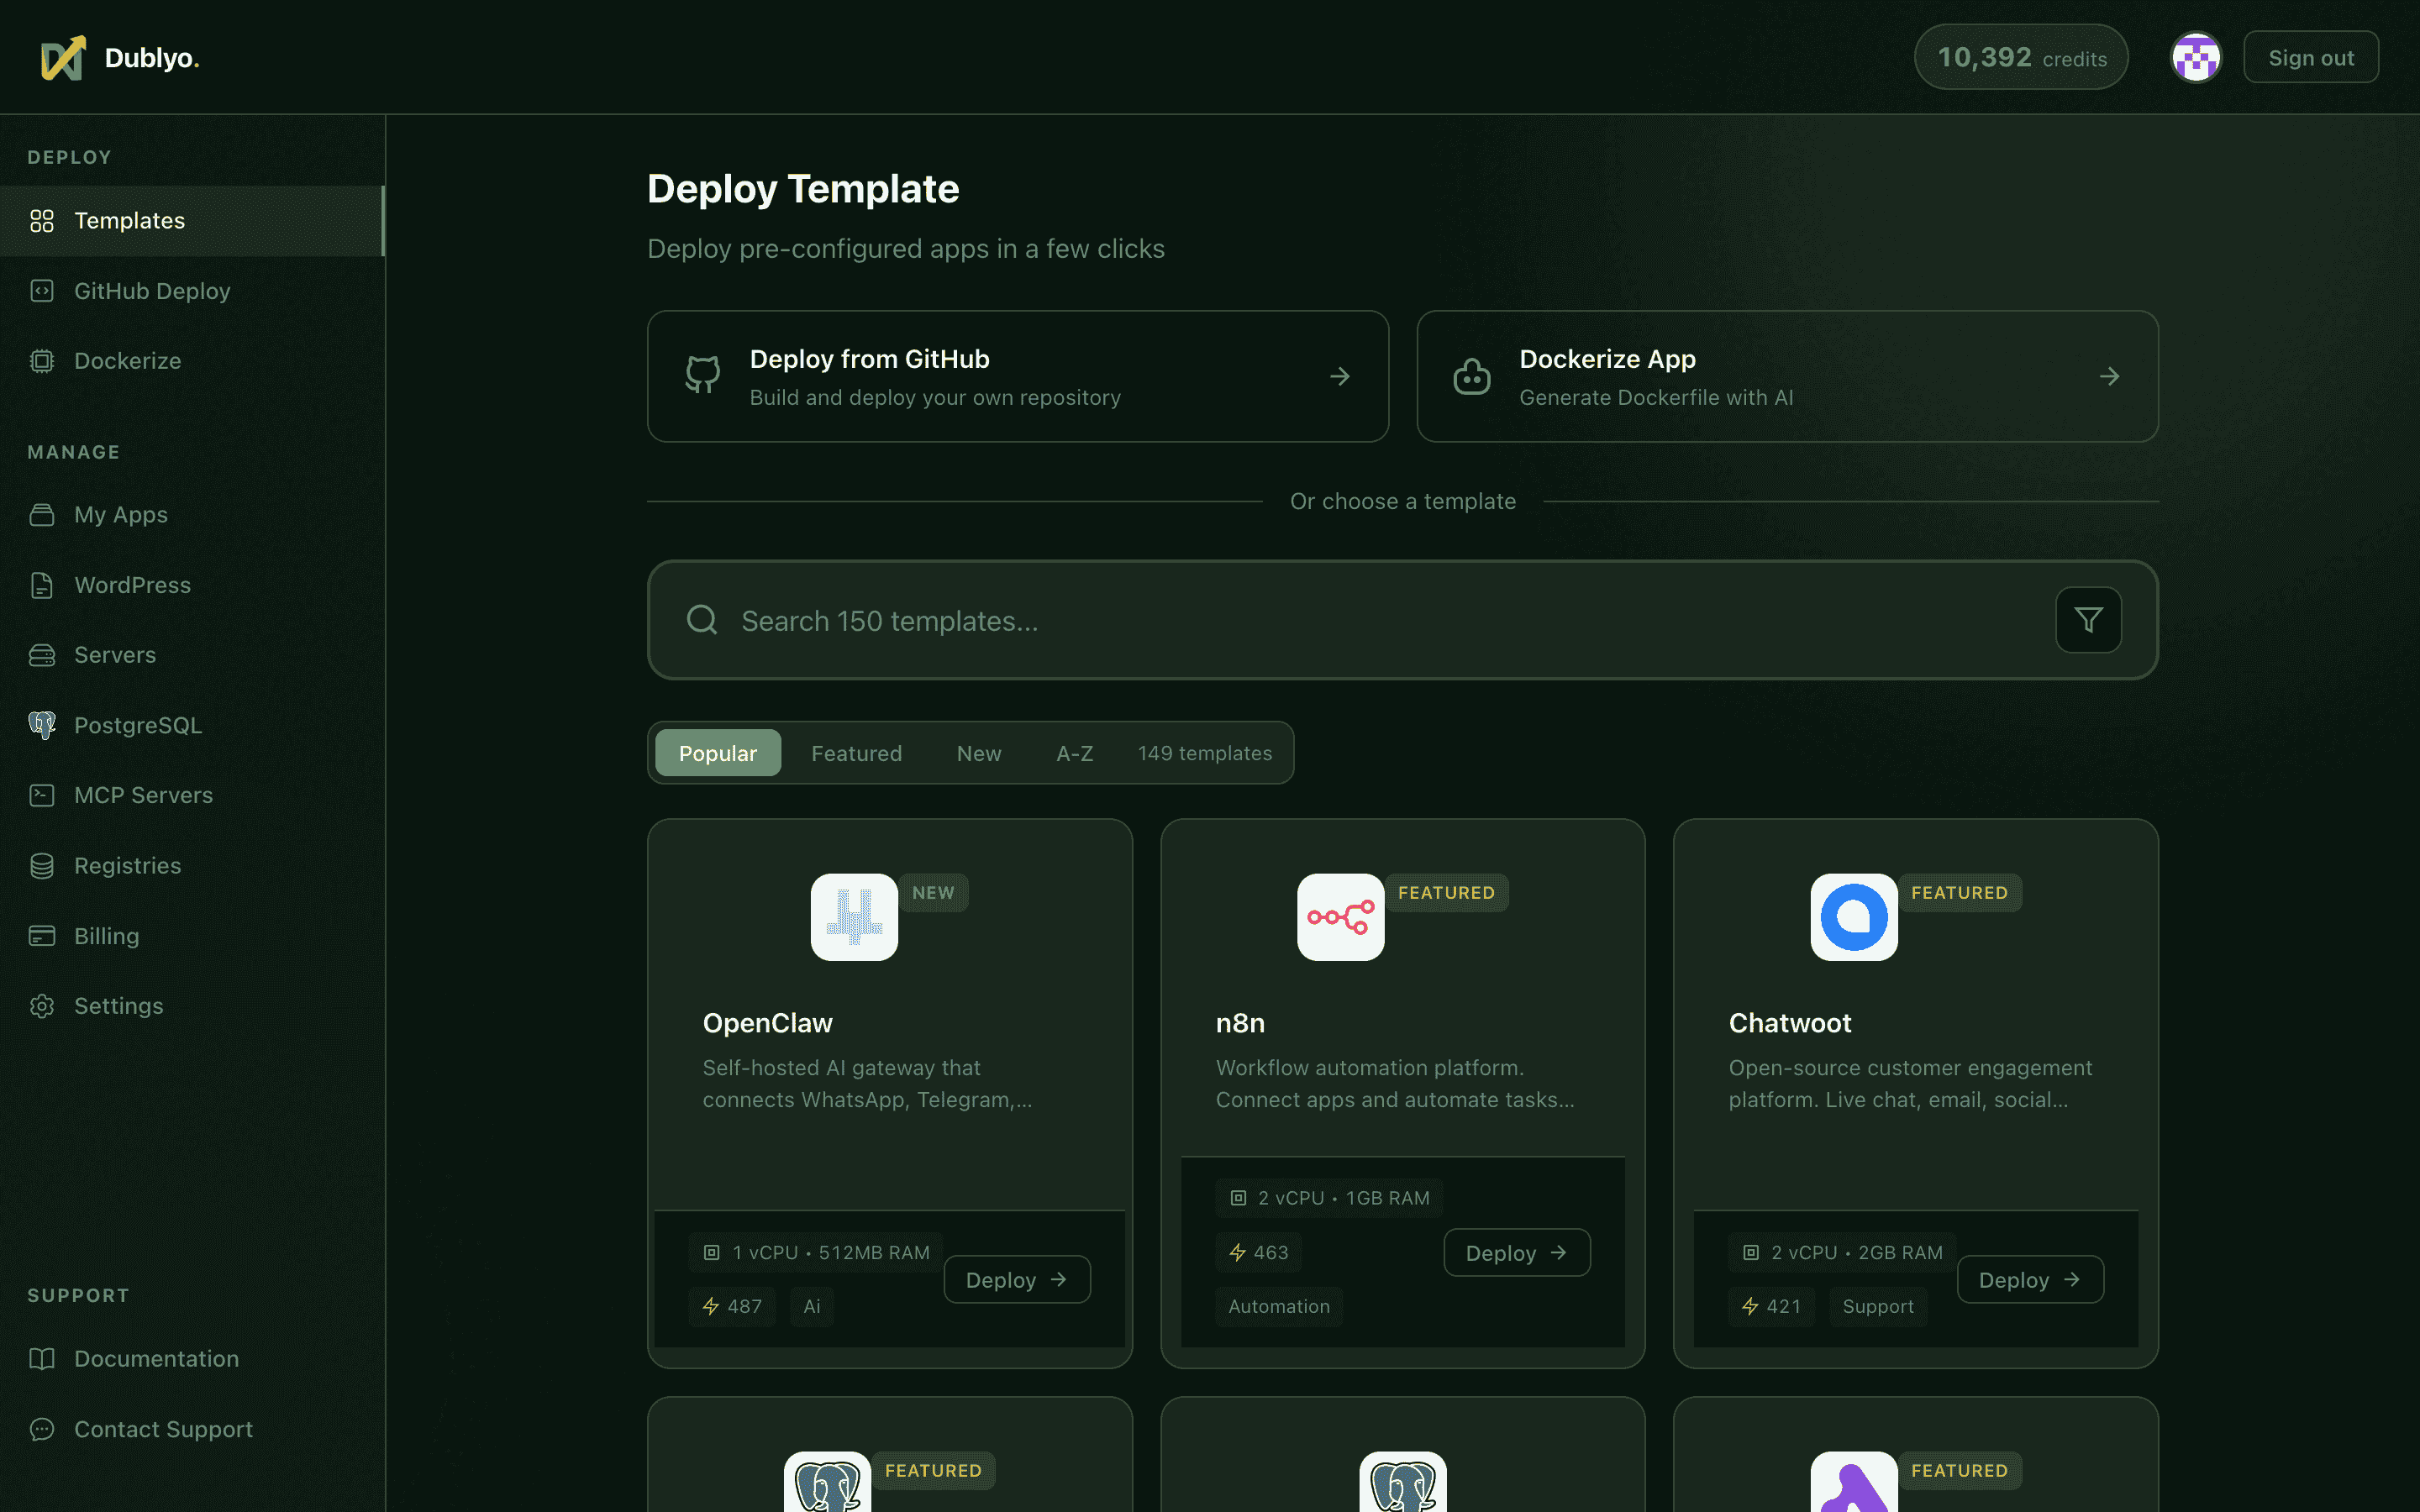Click the Dockerize chip icon in sidebar
The height and width of the screenshot is (1512, 2420).
coord(42,360)
